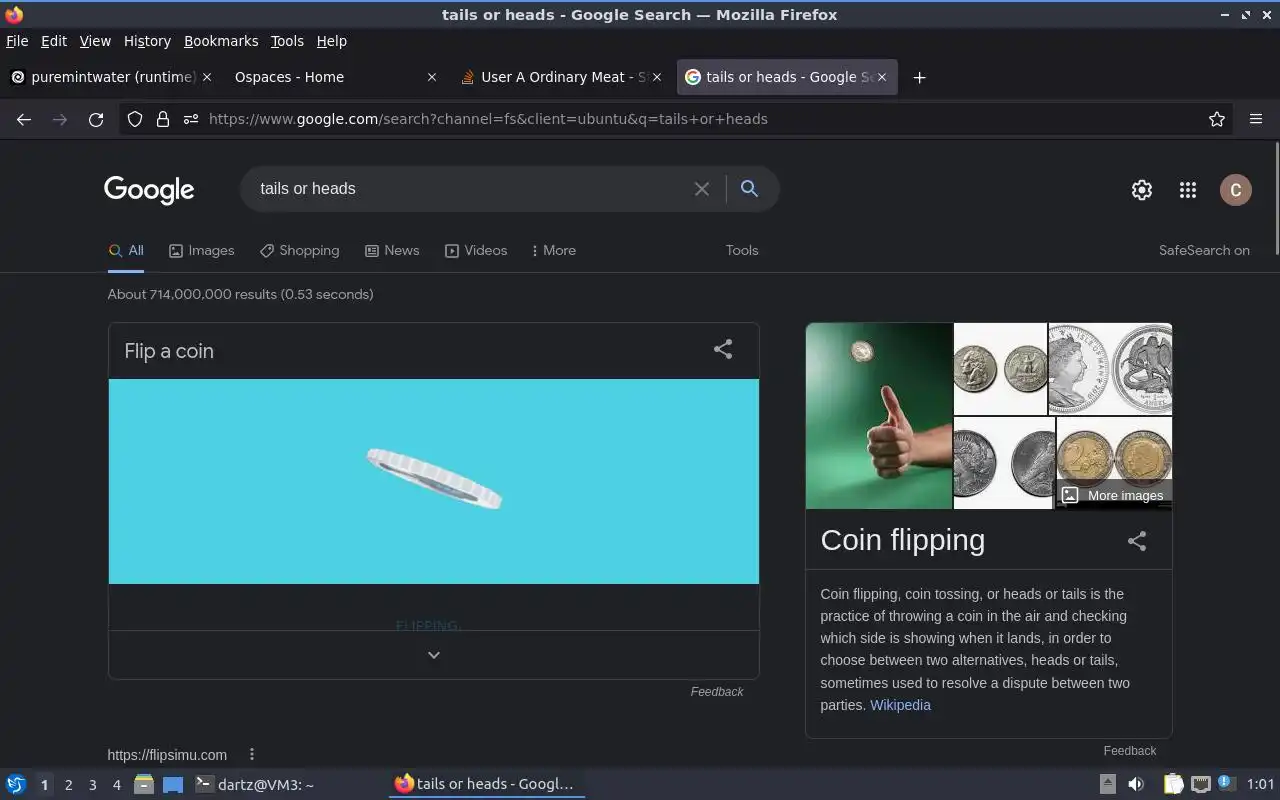The image size is (1280, 800).
Task: Submit the search with the magnifier icon
Action: [749, 189]
